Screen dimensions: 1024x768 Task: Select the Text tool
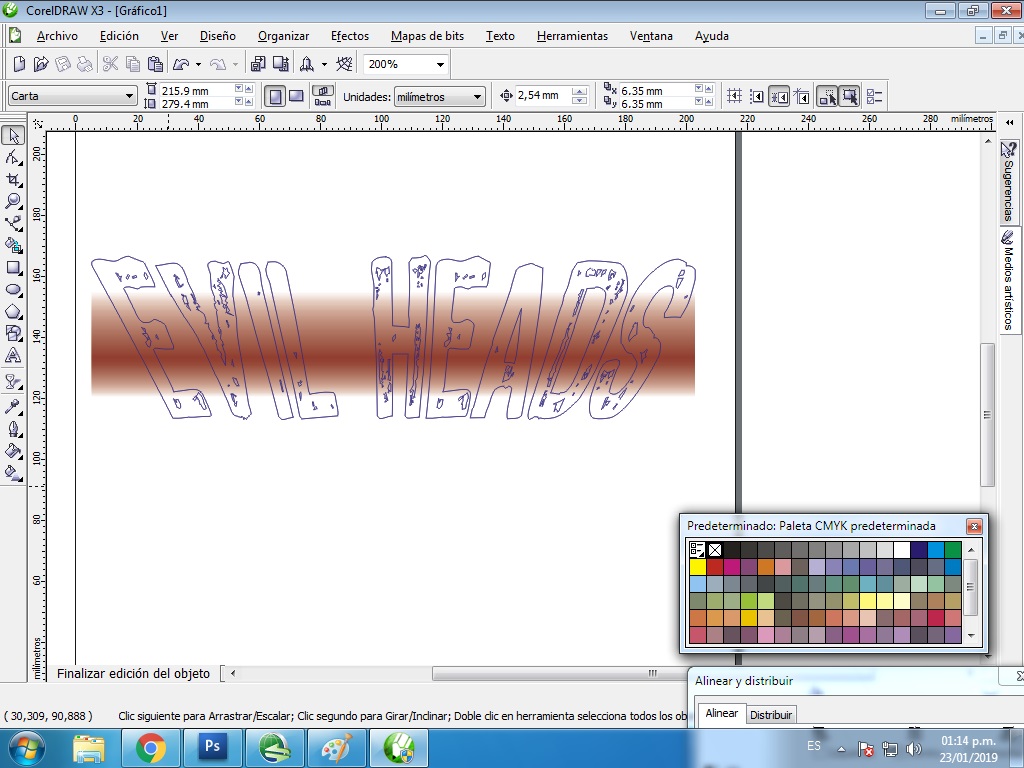[x=13, y=356]
